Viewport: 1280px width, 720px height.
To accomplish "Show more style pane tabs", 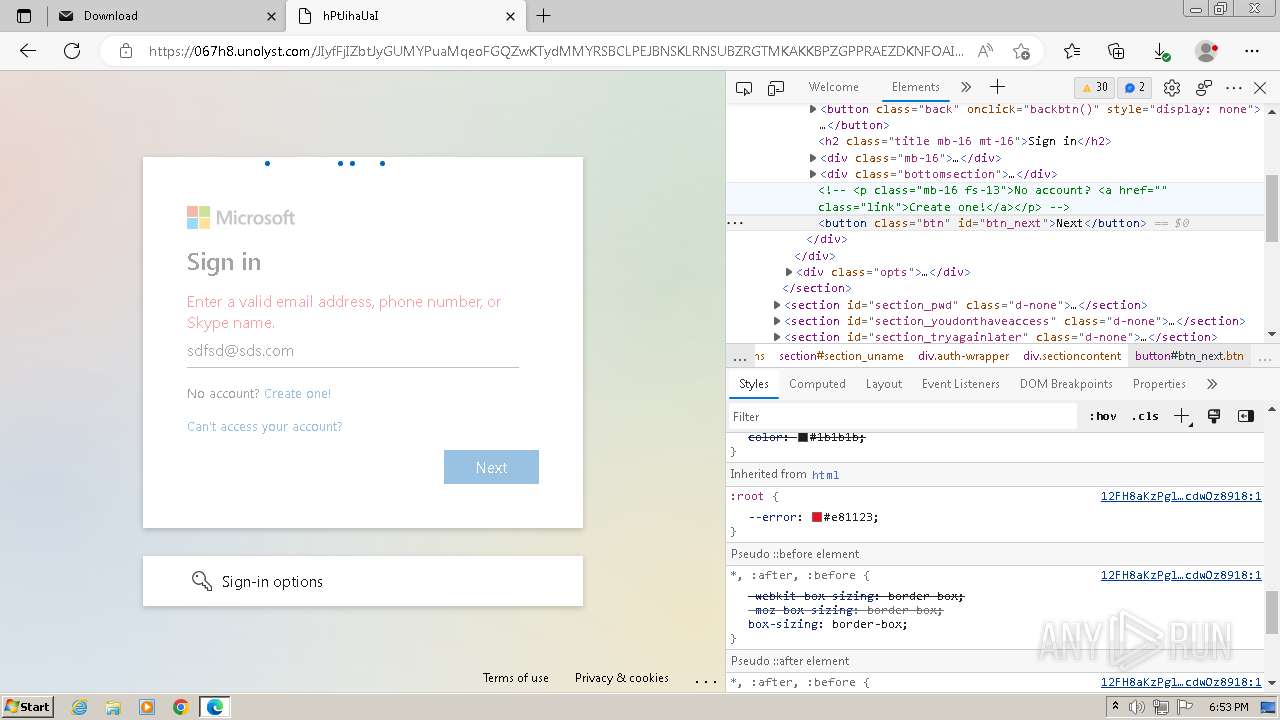I will pyautogui.click(x=1212, y=384).
